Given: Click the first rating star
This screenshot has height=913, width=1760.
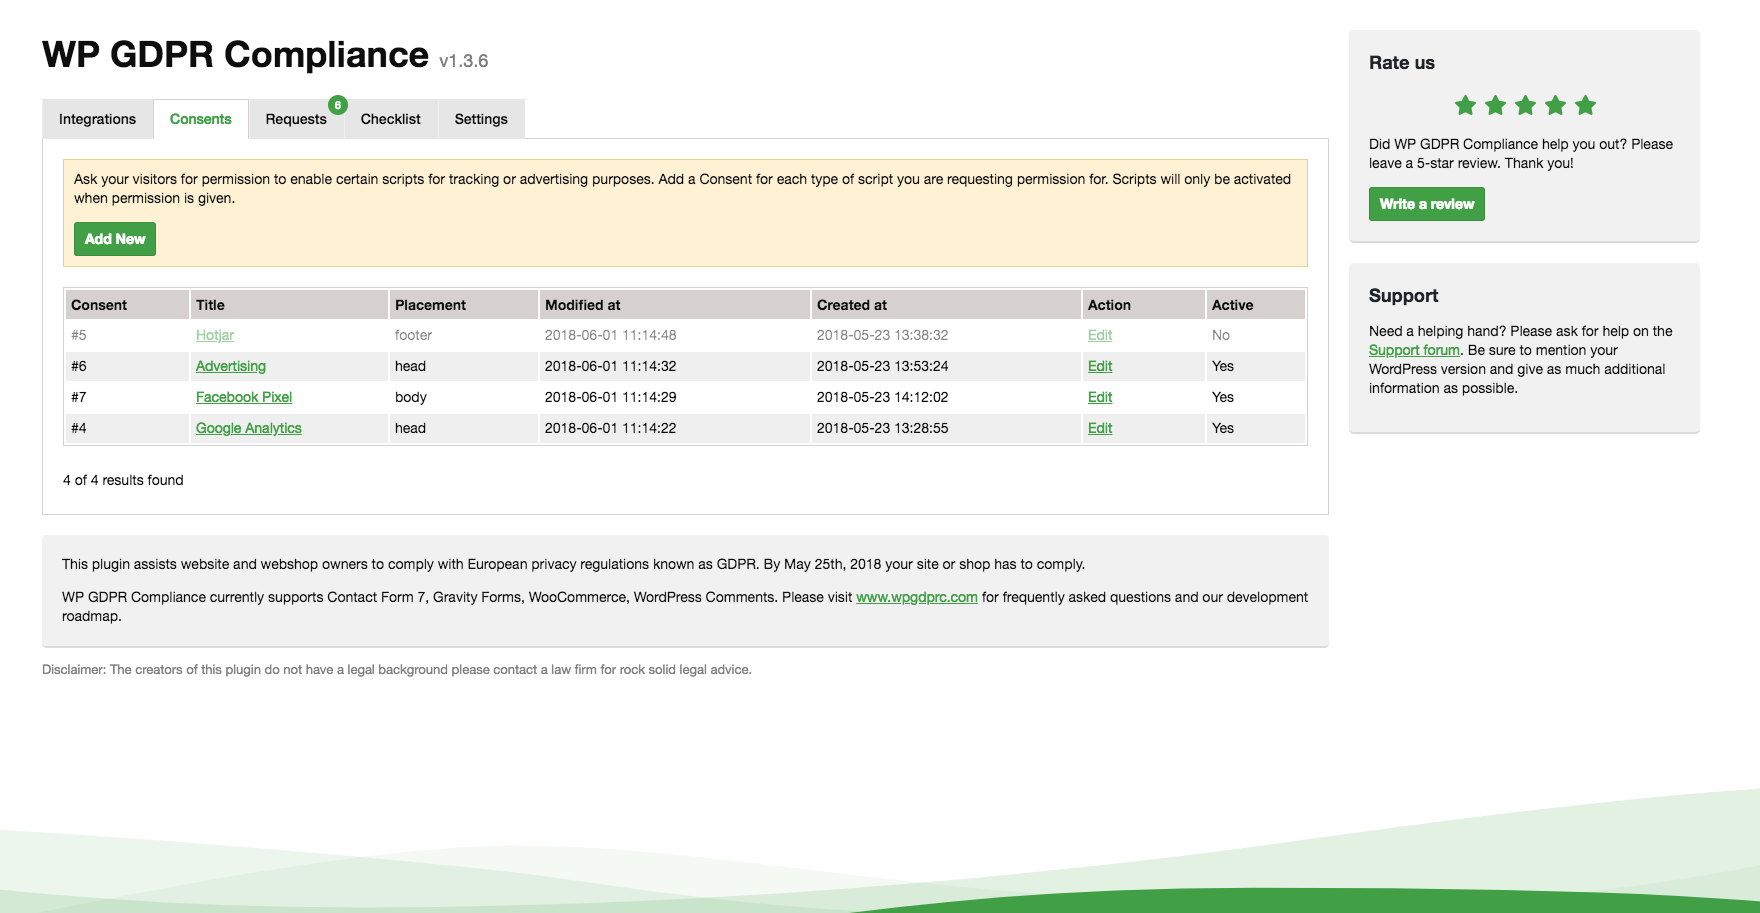Looking at the screenshot, I should [x=1465, y=105].
